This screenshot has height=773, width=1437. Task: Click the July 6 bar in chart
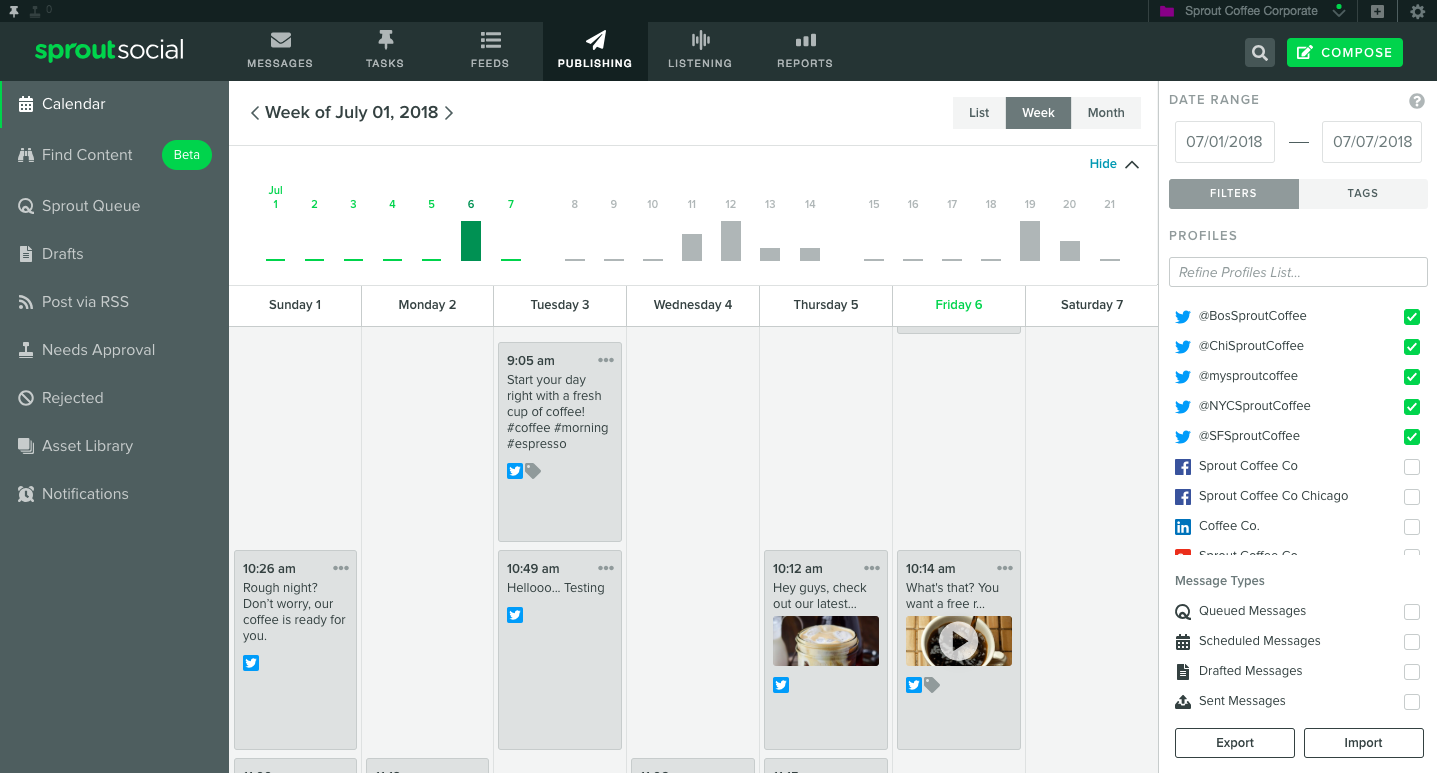point(471,241)
